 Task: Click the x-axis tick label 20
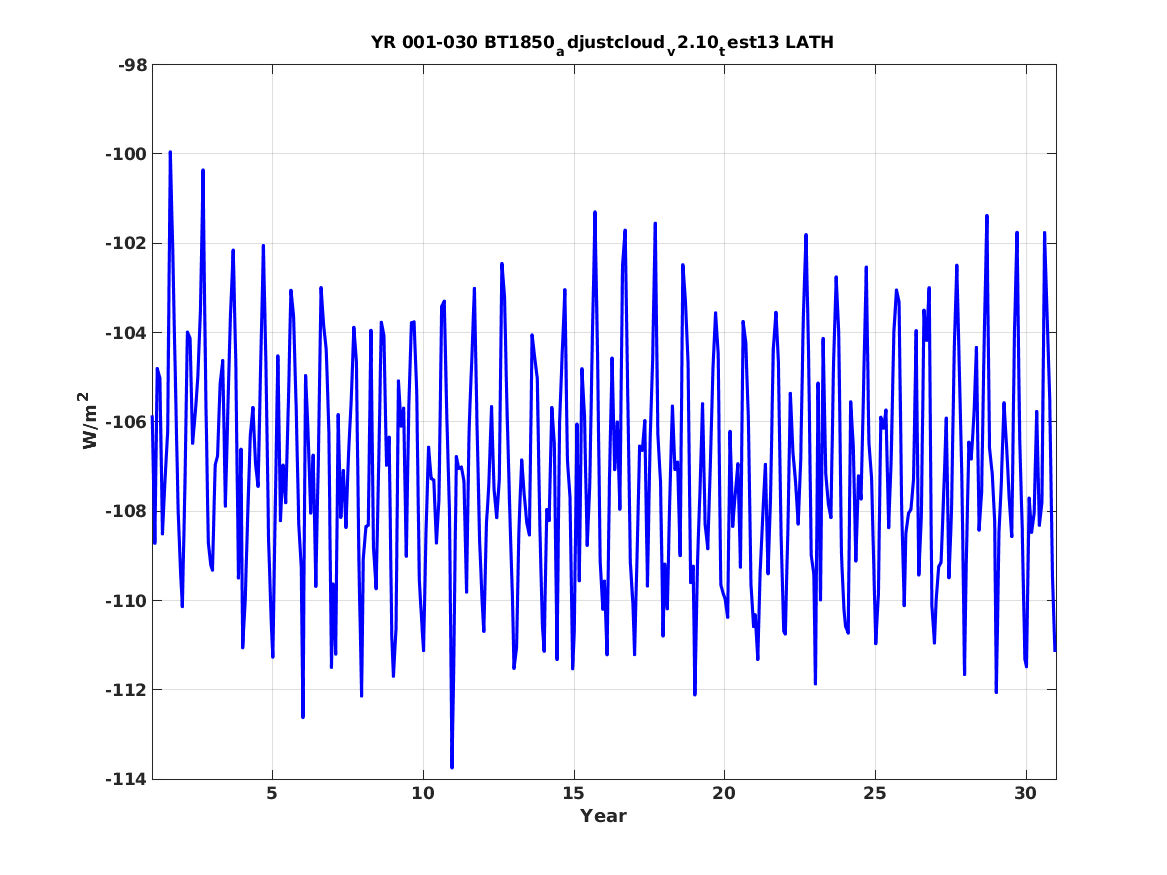pos(724,794)
